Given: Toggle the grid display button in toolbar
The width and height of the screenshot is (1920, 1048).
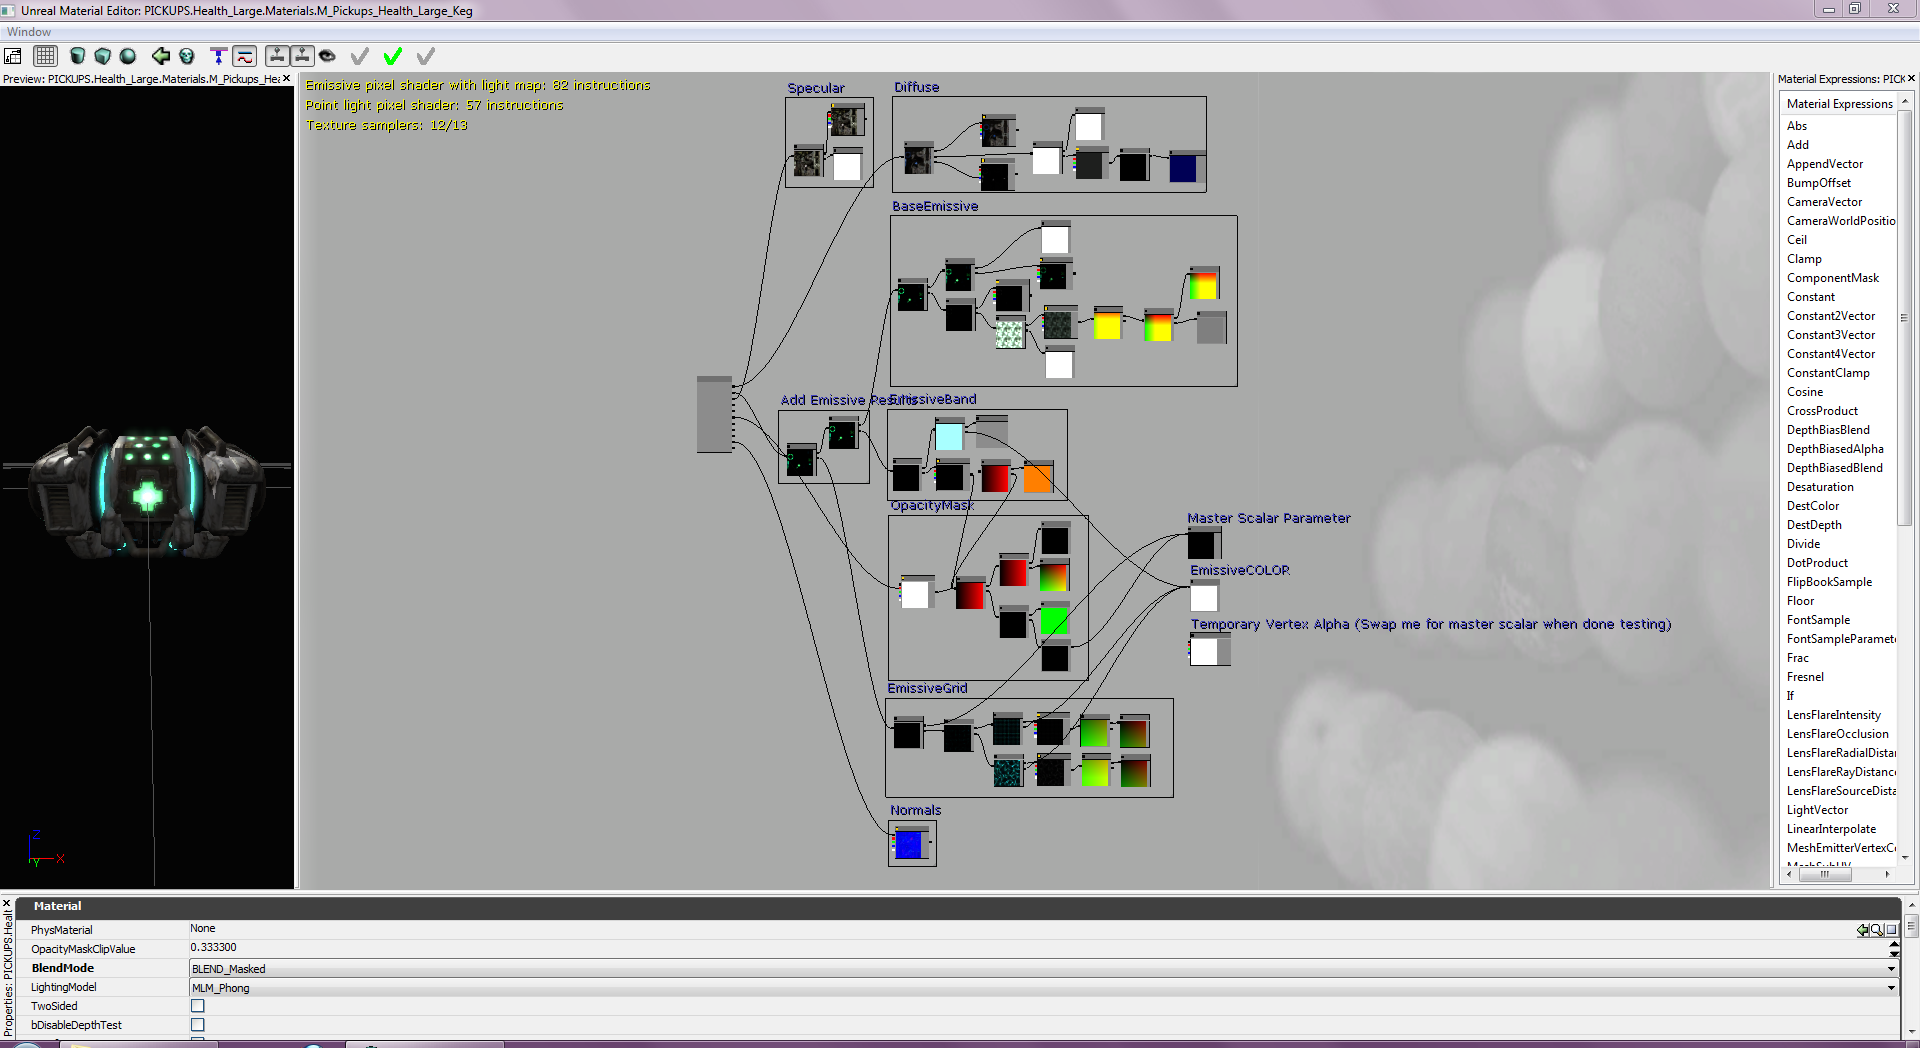Looking at the screenshot, I should [x=45, y=56].
